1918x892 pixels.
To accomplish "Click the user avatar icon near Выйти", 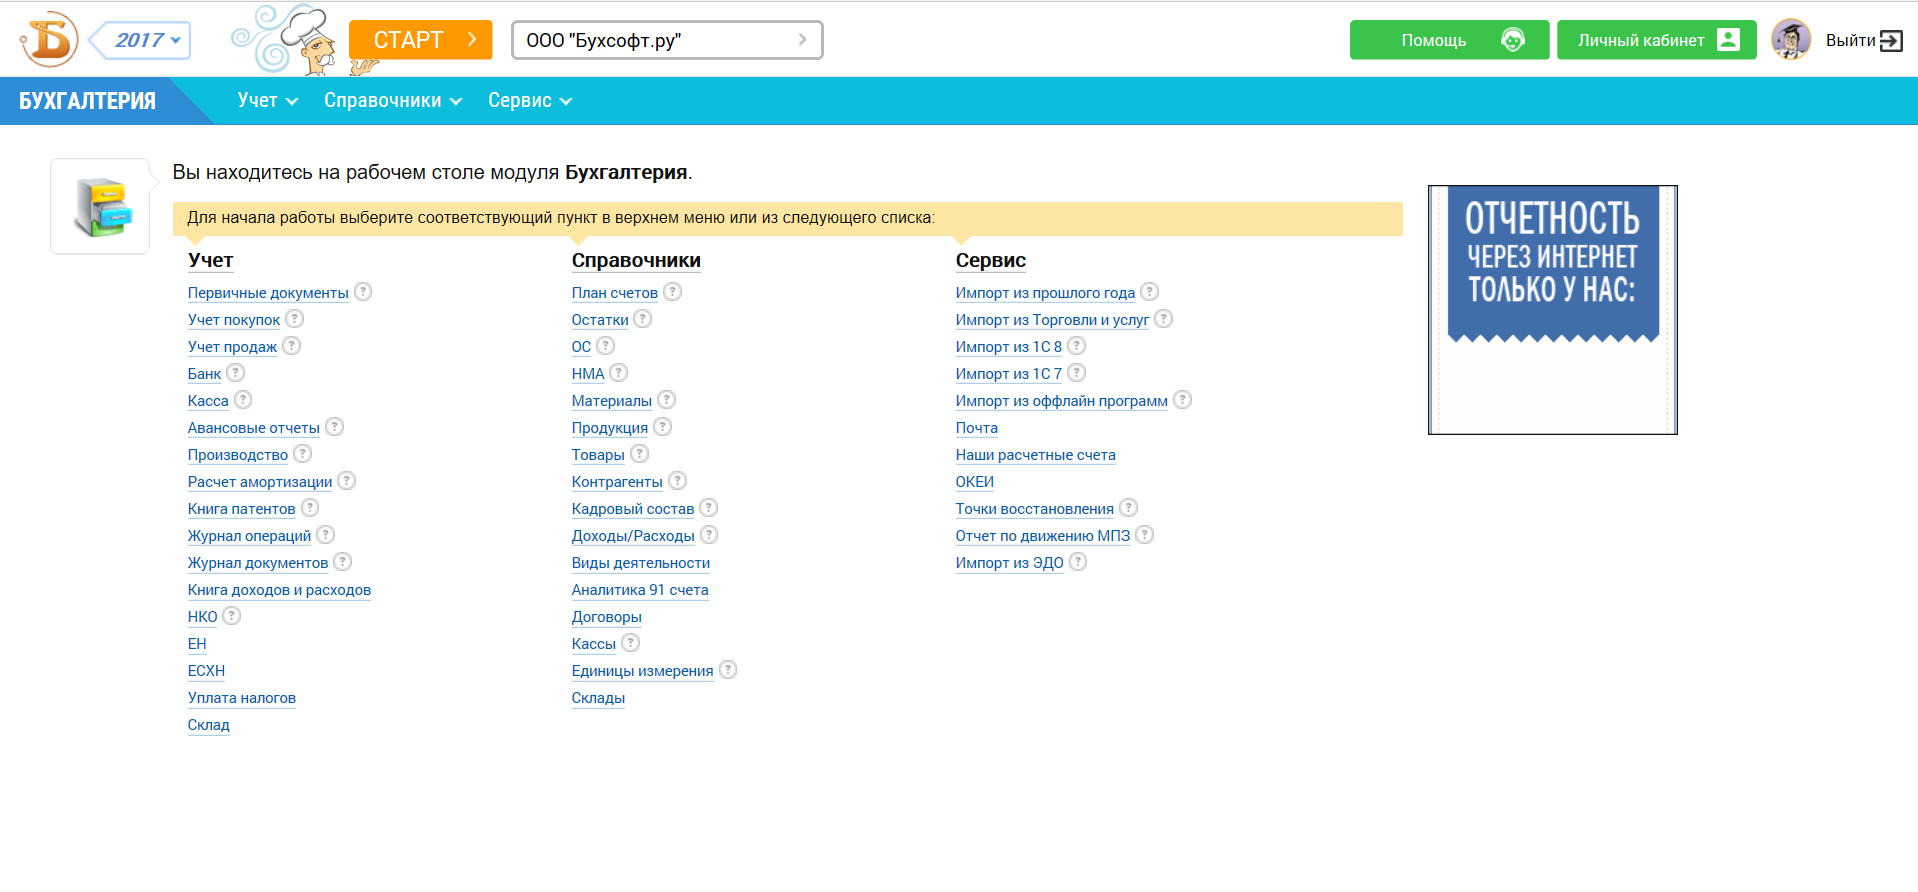I will pos(1791,40).
